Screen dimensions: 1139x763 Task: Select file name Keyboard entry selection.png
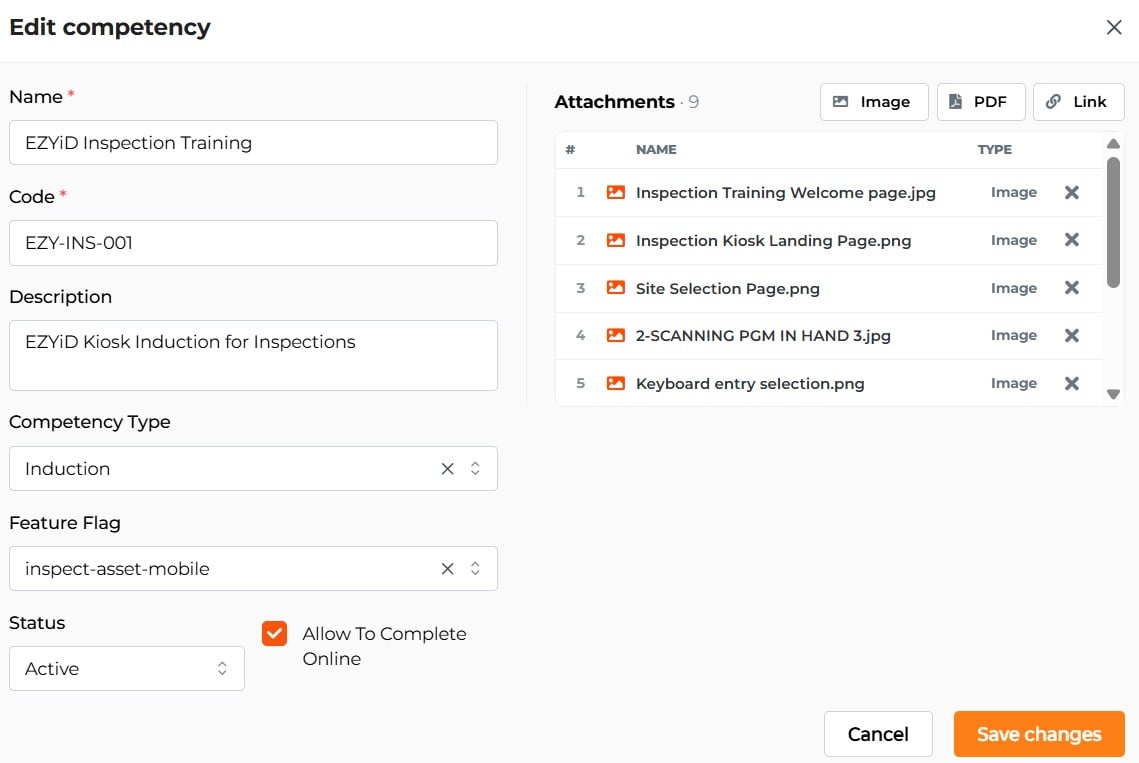pos(750,384)
